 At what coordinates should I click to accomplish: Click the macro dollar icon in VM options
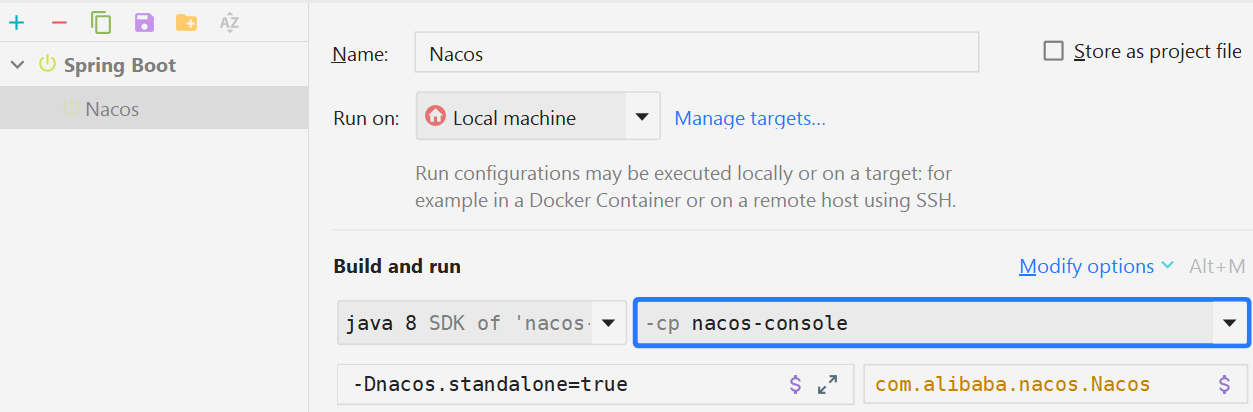point(796,384)
